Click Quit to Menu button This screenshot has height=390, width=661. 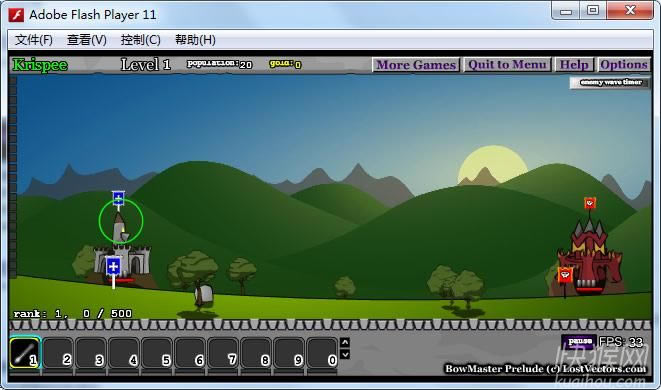coord(508,65)
